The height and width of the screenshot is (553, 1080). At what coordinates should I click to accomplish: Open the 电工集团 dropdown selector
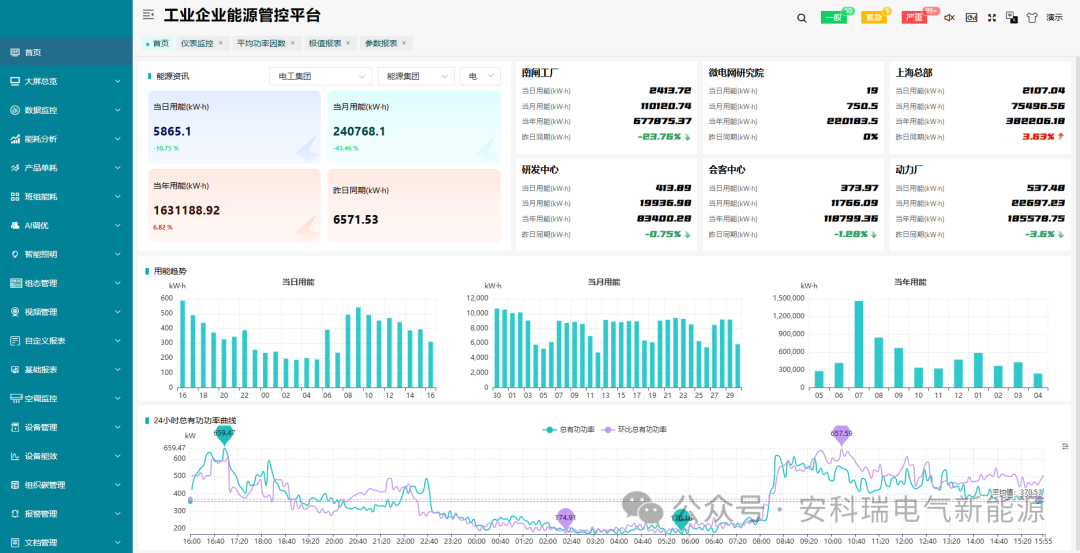click(x=320, y=76)
